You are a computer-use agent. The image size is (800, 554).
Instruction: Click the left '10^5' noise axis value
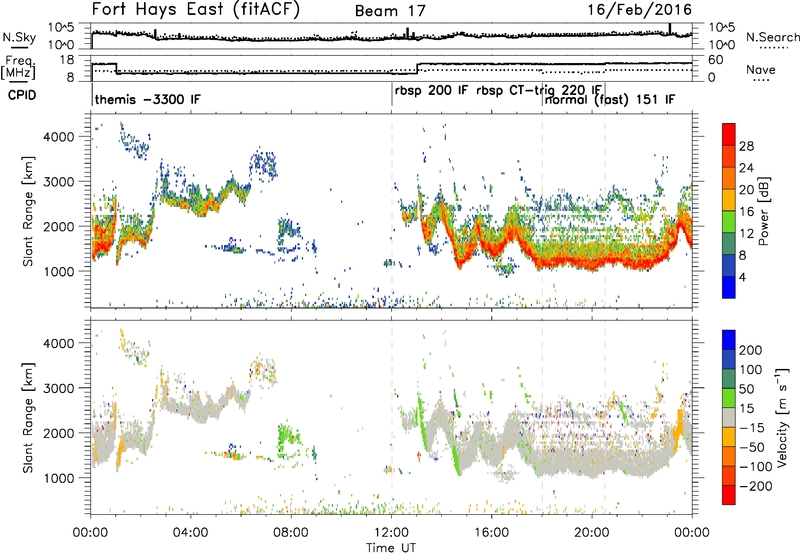pos(61,28)
